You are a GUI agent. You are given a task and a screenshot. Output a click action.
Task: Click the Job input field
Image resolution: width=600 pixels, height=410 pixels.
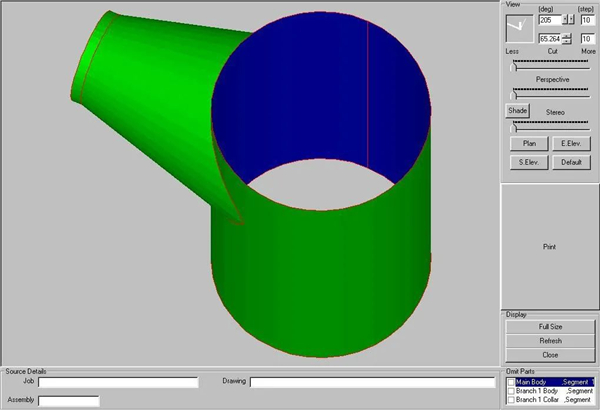coord(118,382)
